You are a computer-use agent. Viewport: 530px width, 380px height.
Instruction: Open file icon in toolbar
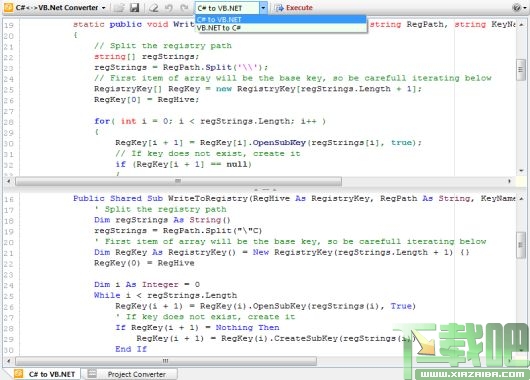coord(119,7)
